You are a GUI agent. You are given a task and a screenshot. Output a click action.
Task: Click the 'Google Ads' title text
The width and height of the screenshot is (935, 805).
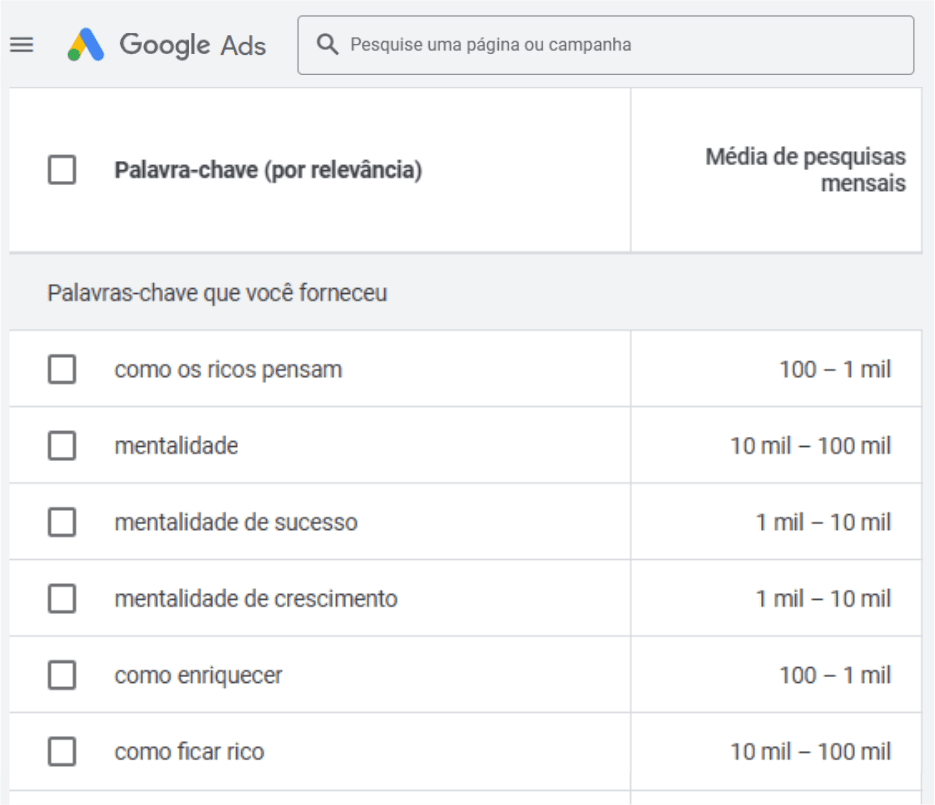[x=193, y=45]
